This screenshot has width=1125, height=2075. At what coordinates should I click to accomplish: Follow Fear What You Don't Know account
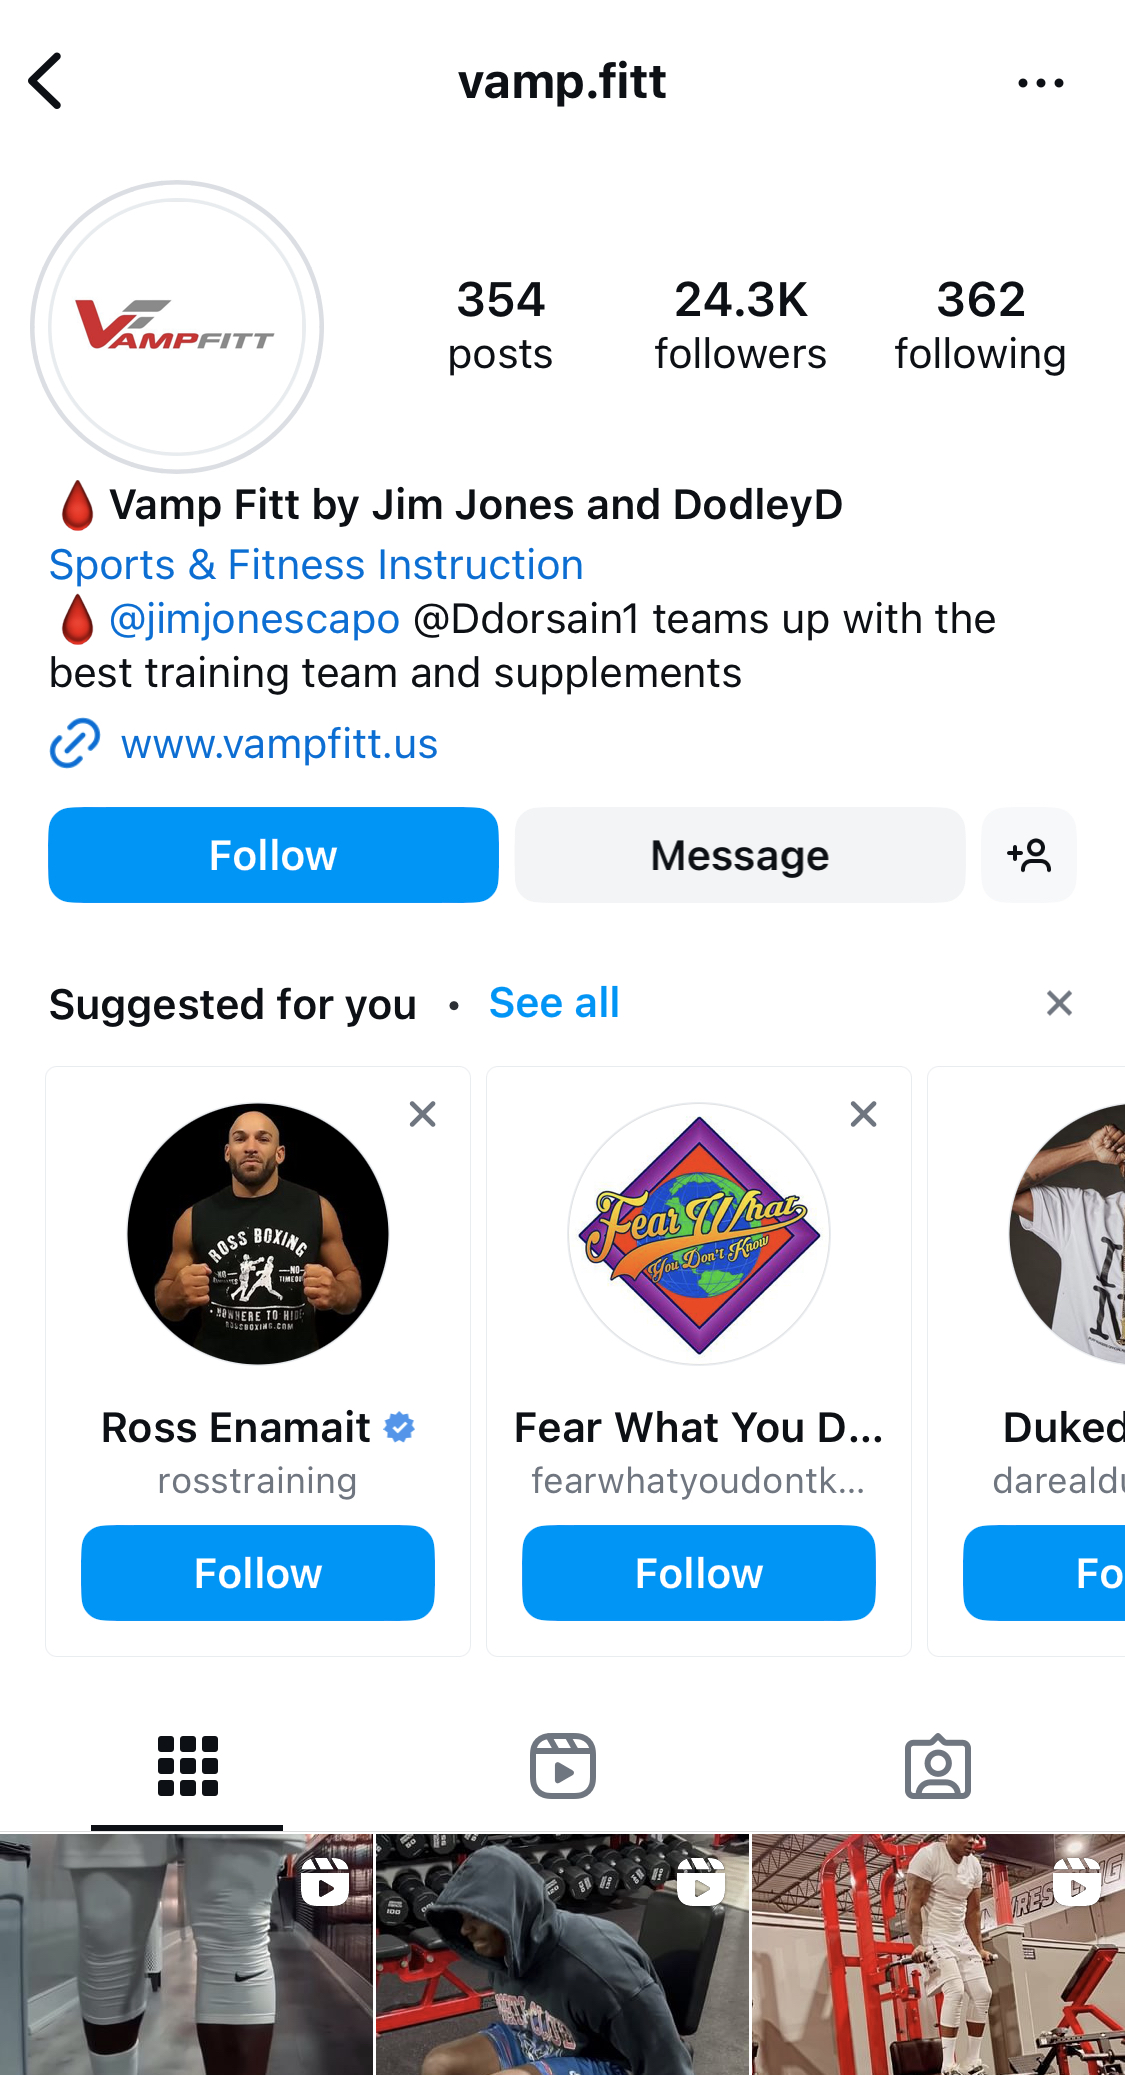point(699,1573)
